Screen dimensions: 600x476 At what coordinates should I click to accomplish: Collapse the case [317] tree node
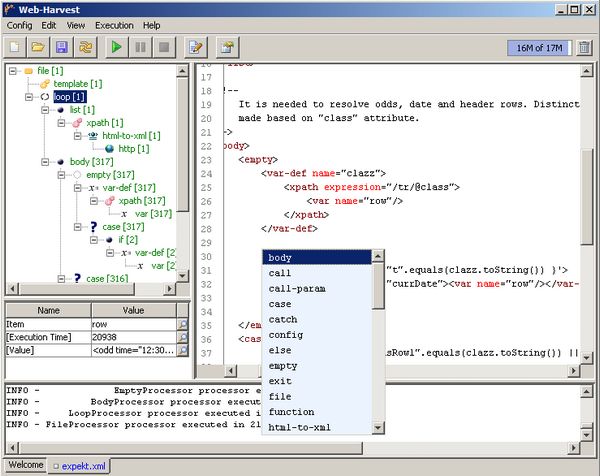[x=77, y=227]
